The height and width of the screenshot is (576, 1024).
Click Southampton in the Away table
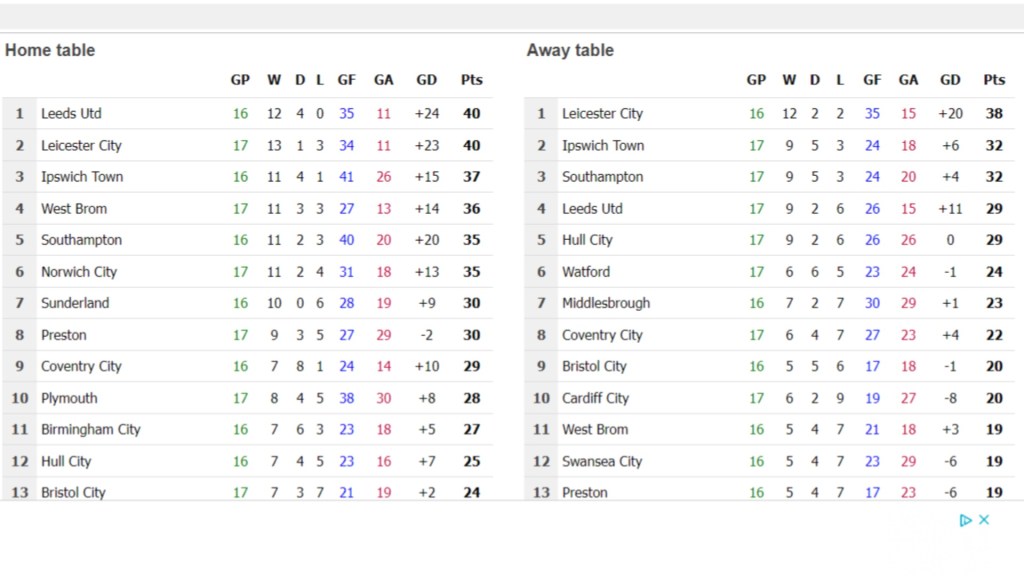602,176
